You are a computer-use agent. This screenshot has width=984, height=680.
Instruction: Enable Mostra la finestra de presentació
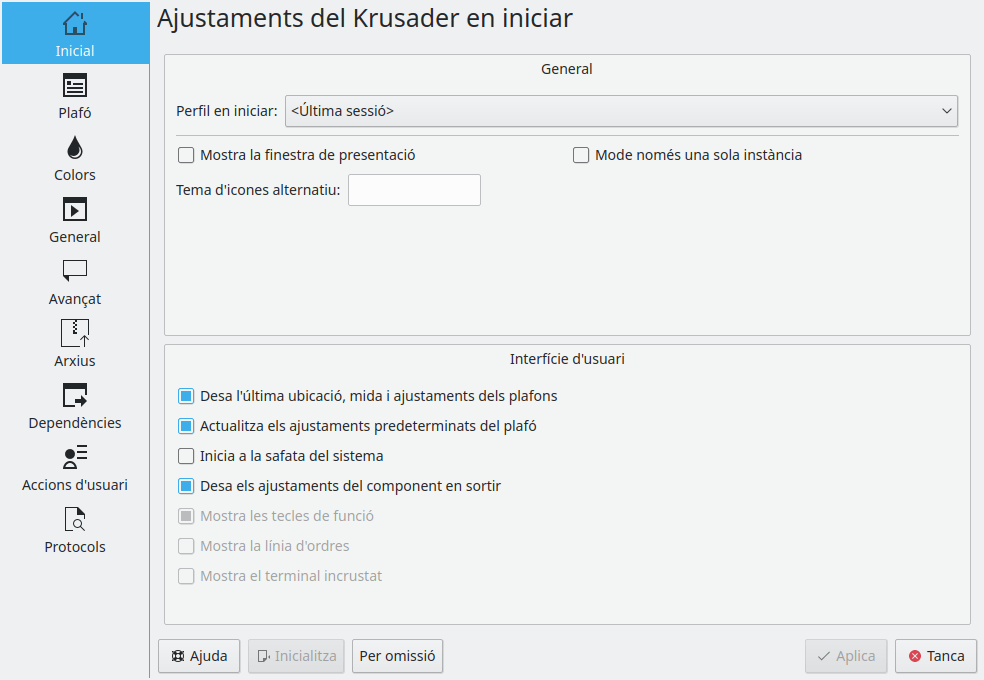[186, 155]
